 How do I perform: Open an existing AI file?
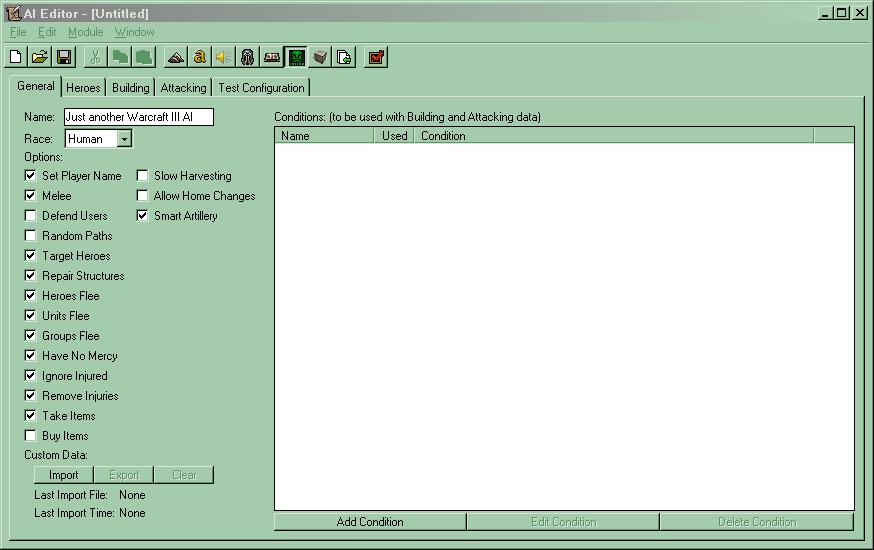click(x=40, y=57)
